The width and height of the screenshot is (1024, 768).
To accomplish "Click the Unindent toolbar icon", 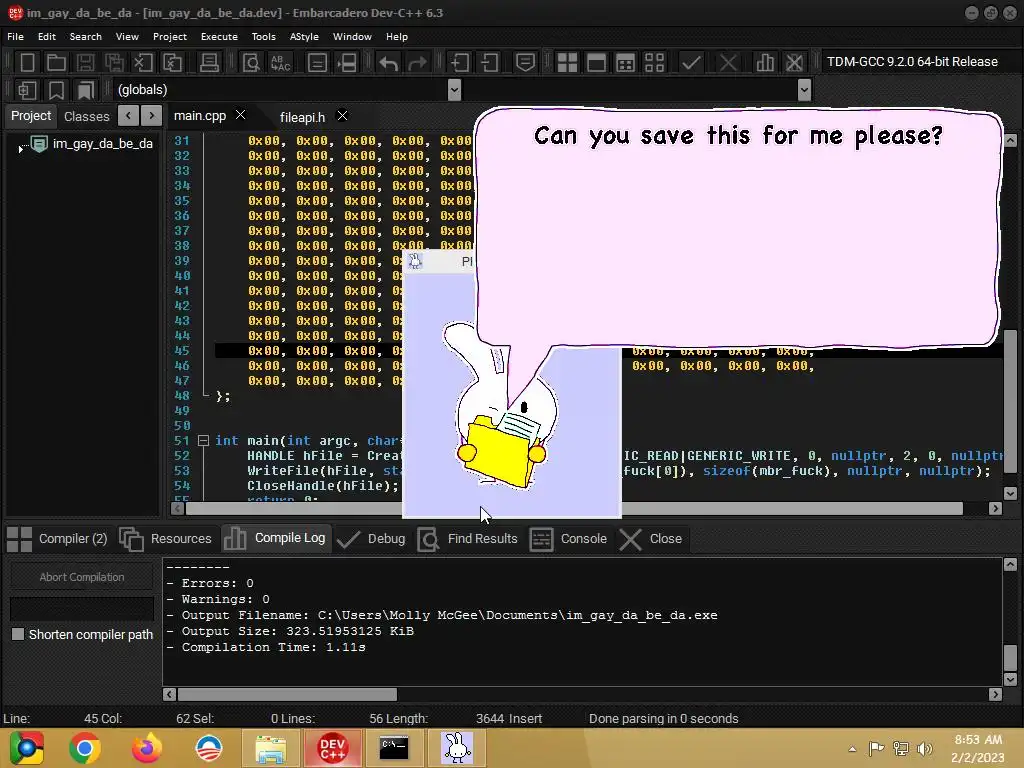I will [489, 63].
